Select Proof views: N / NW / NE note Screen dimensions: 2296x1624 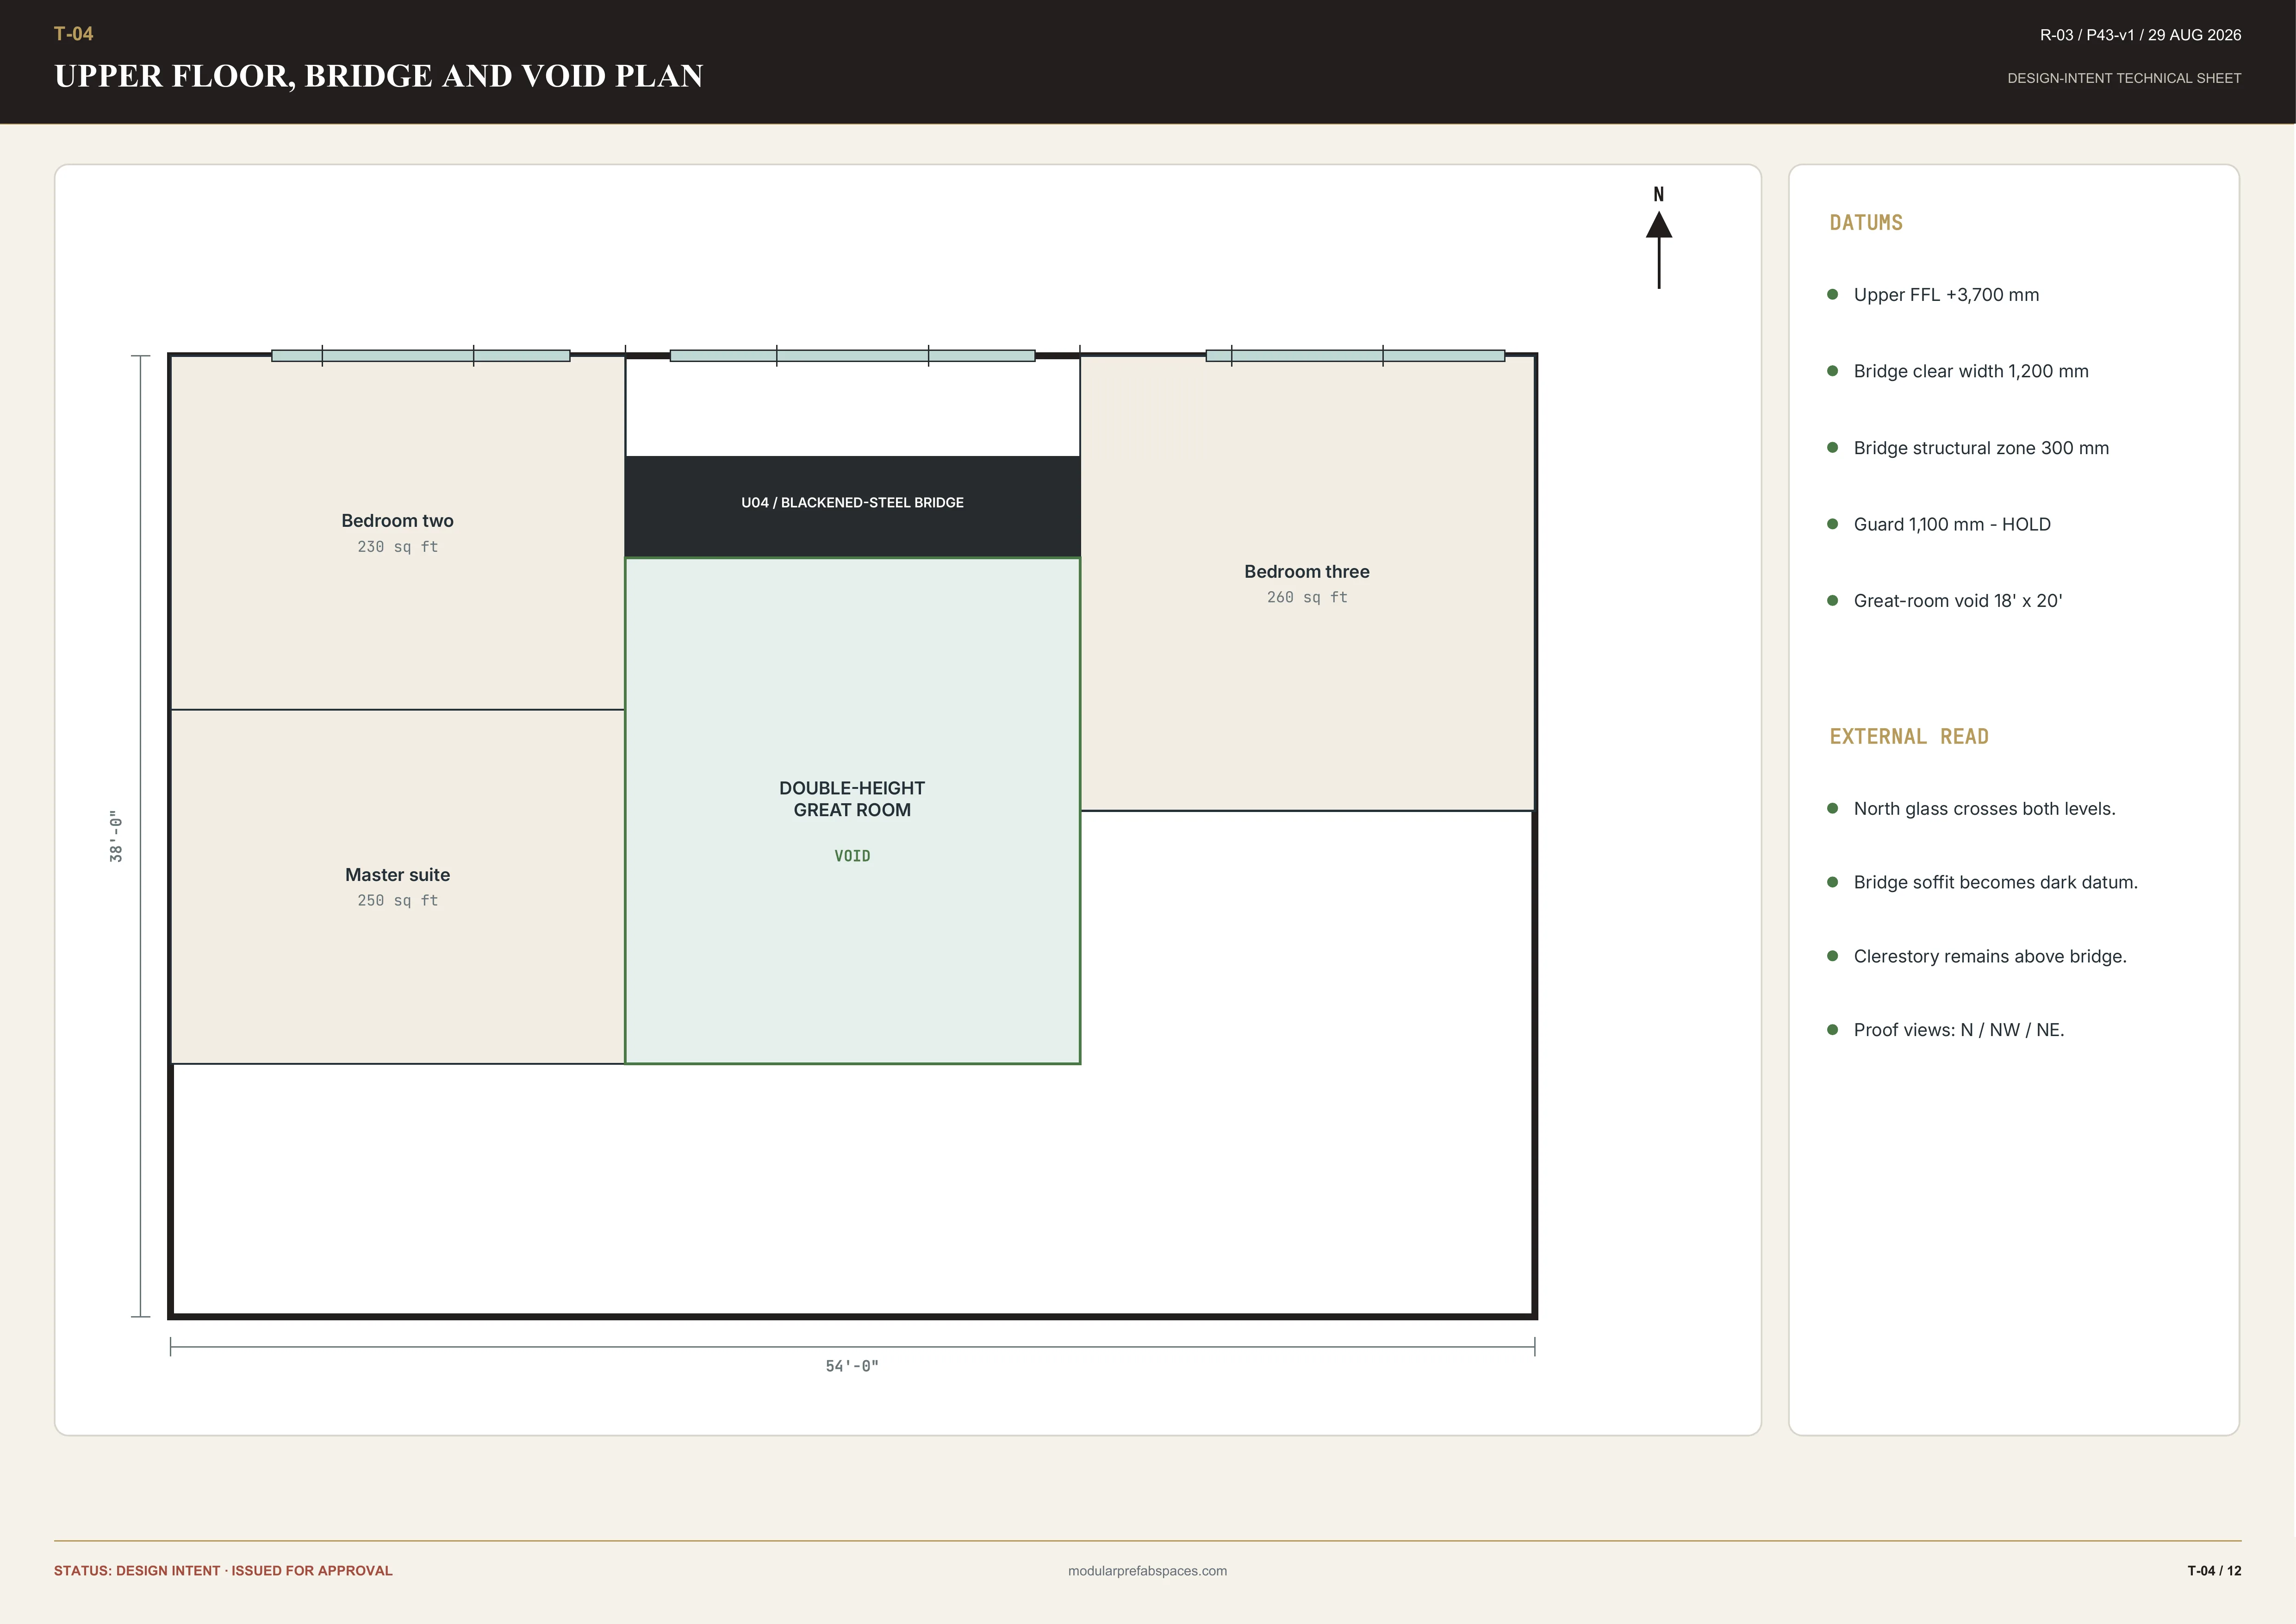point(1959,1030)
